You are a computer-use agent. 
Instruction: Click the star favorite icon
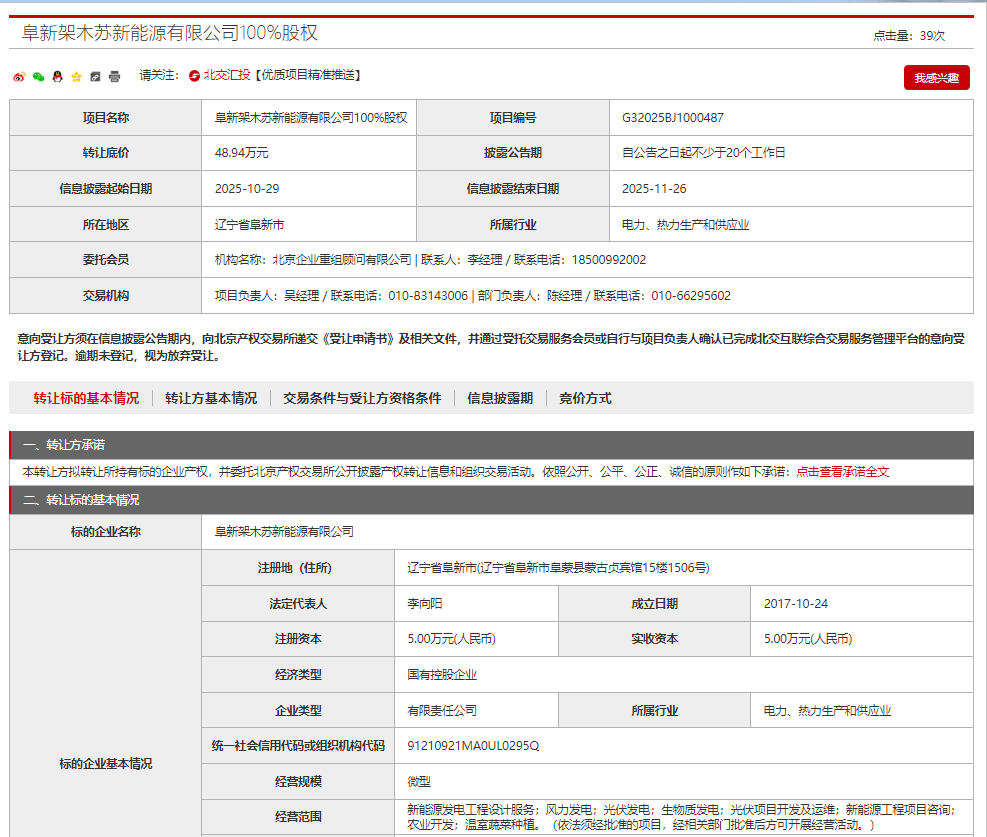tap(75, 76)
